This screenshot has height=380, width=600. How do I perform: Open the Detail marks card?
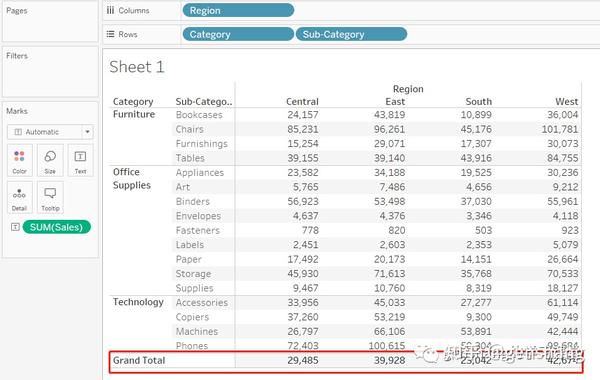[20, 197]
